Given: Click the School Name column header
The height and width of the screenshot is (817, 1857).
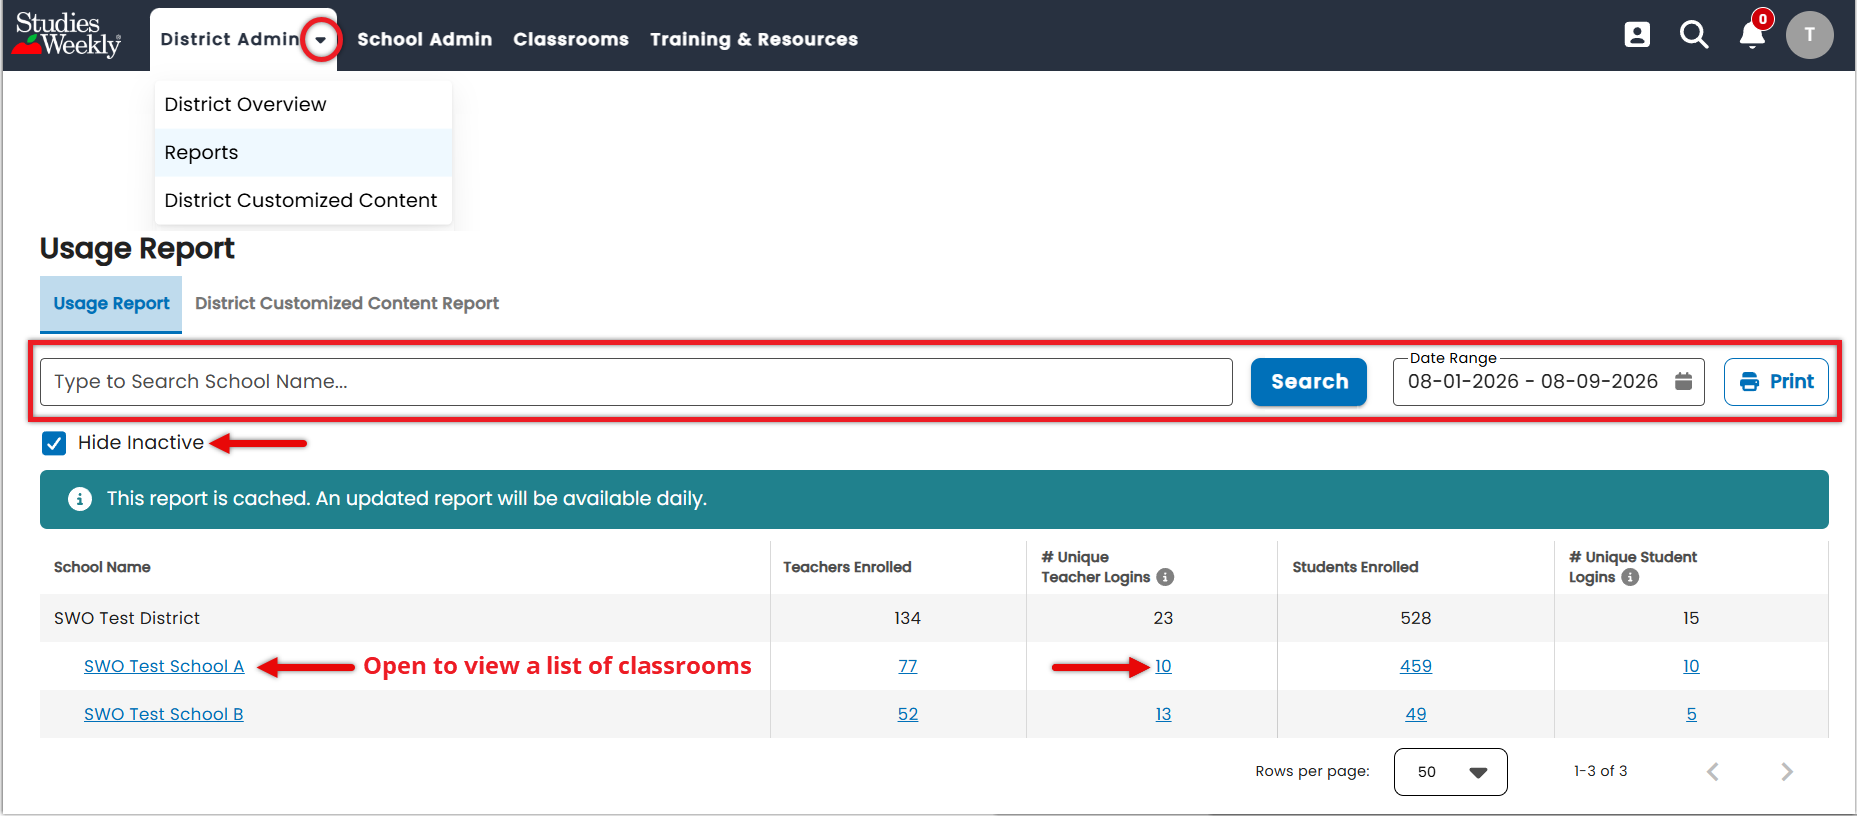Looking at the screenshot, I should coord(102,568).
